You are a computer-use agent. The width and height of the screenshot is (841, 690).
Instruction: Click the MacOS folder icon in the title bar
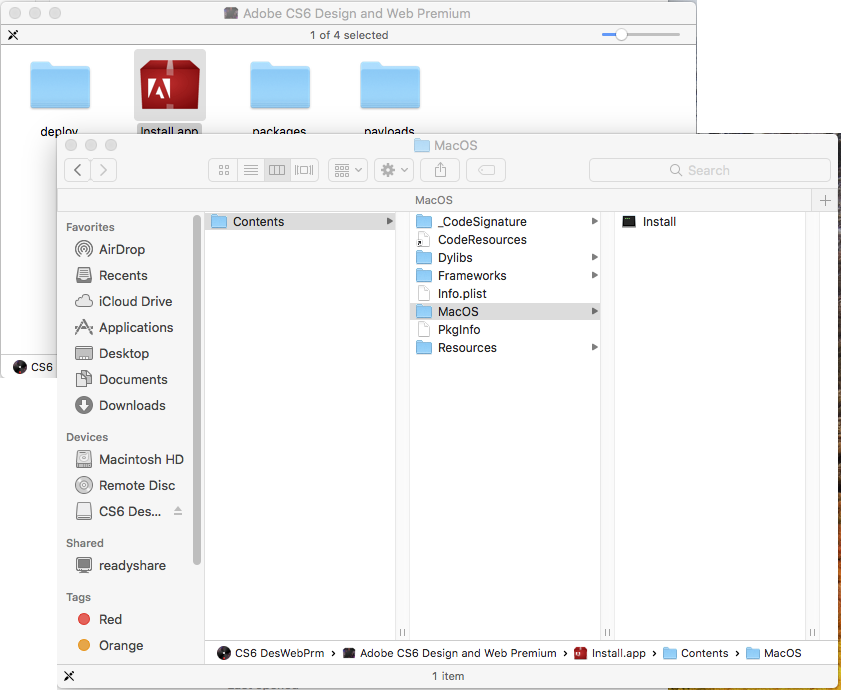422,145
